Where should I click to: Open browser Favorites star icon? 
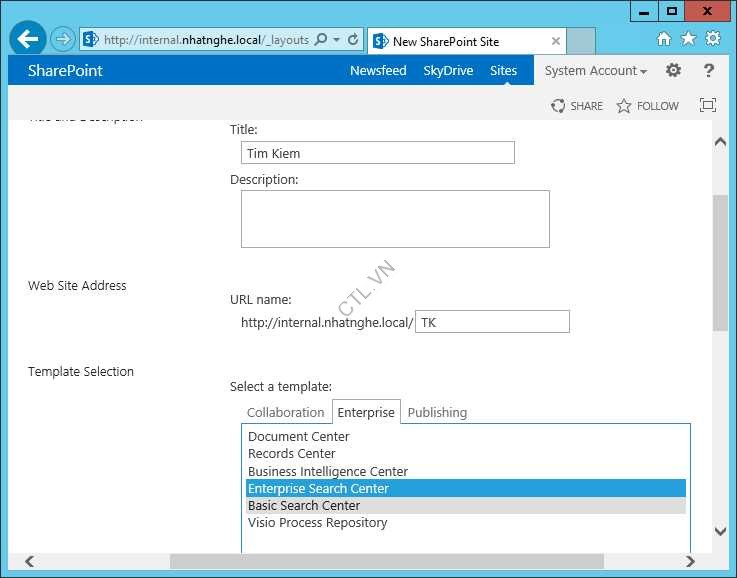coord(688,39)
